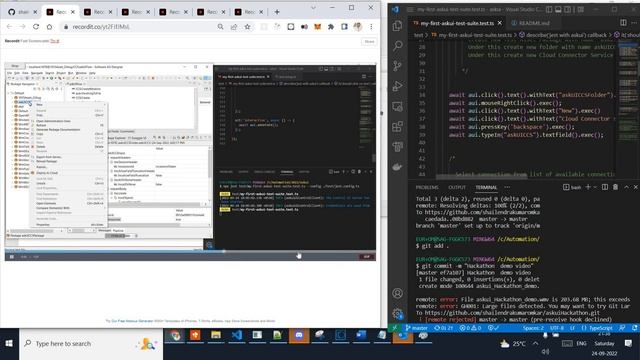This screenshot has height=360, width=640.
Task: Open Chrome three-dot menu
Action: tap(371, 27)
